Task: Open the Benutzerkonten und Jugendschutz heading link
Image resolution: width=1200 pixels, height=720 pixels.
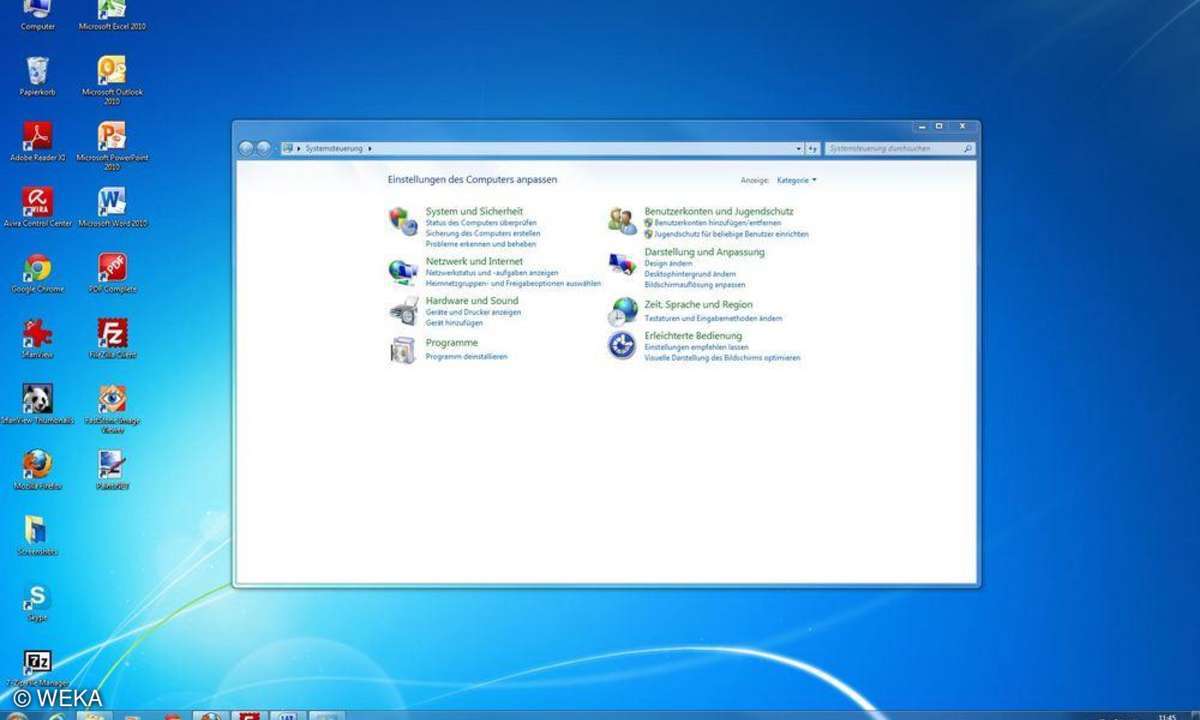Action: pyautogui.click(x=719, y=211)
